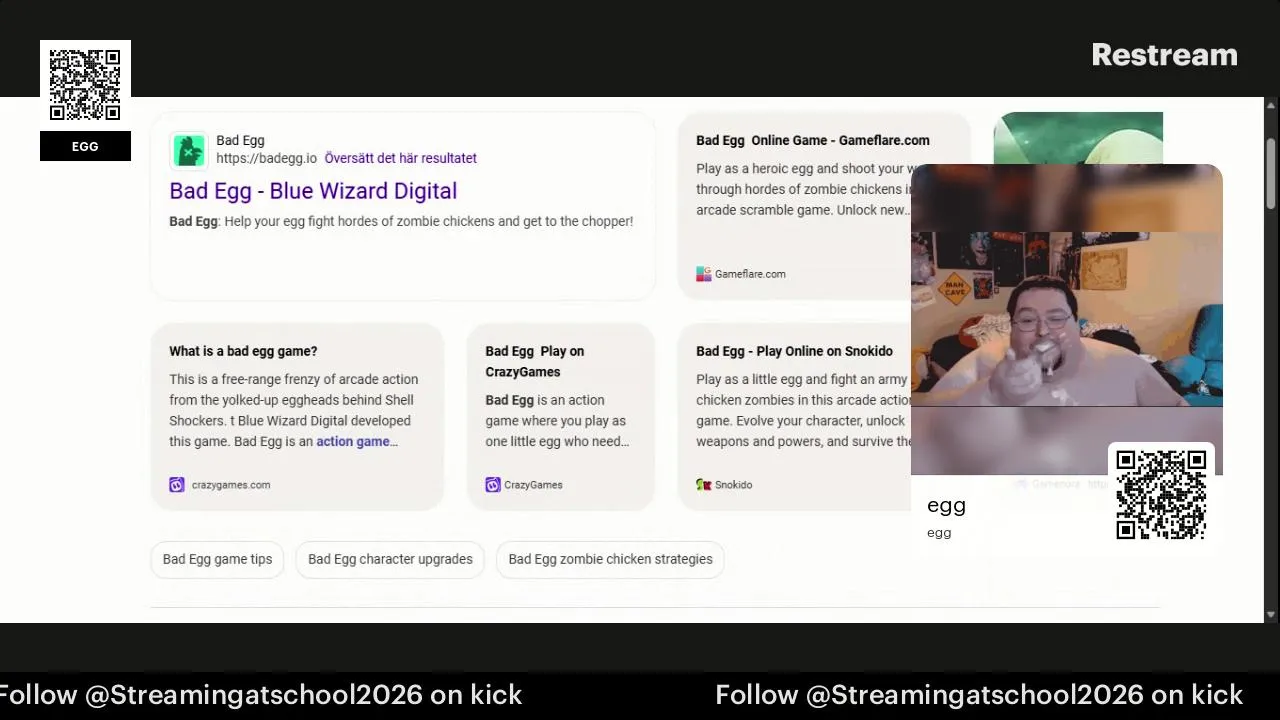This screenshot has height=720, width=1280.
Task: Click the crazygames.com purple favicon icon
Action: (177, 485)
